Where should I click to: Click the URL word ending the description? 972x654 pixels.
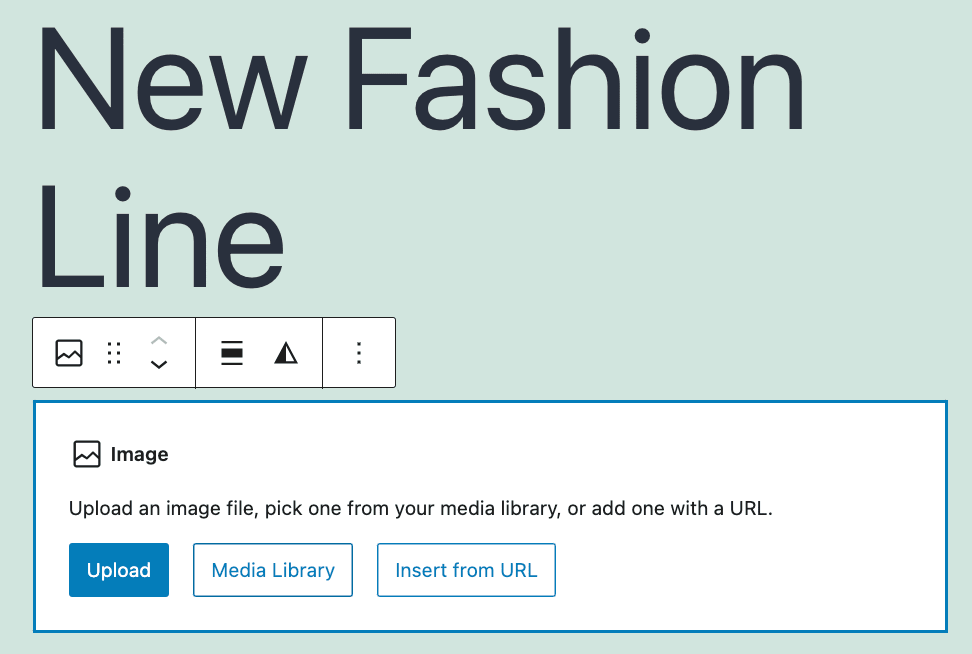pyautogui.click(x=751, y=508)
